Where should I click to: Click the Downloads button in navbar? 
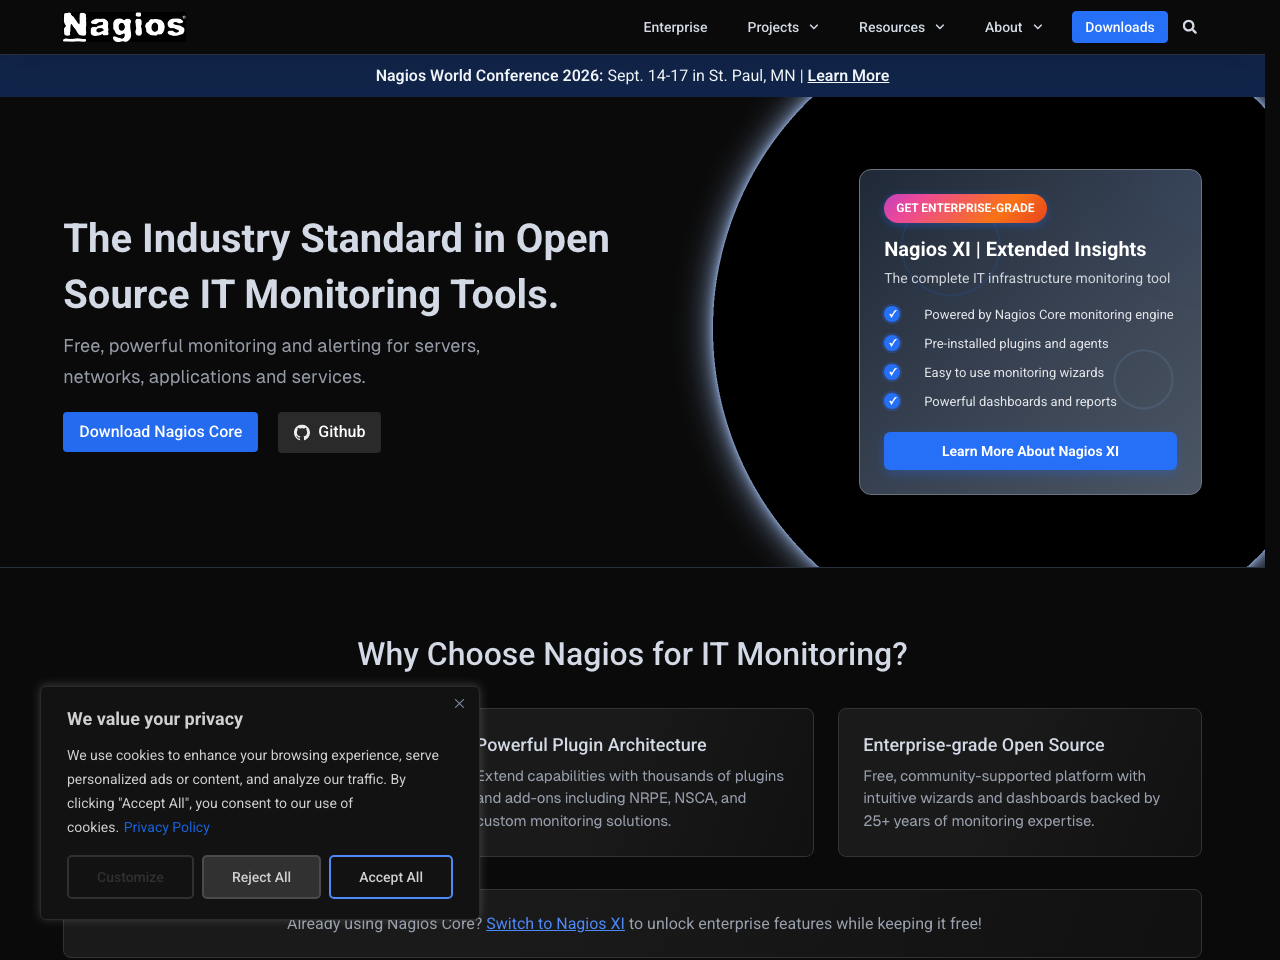coord(1119,27)
